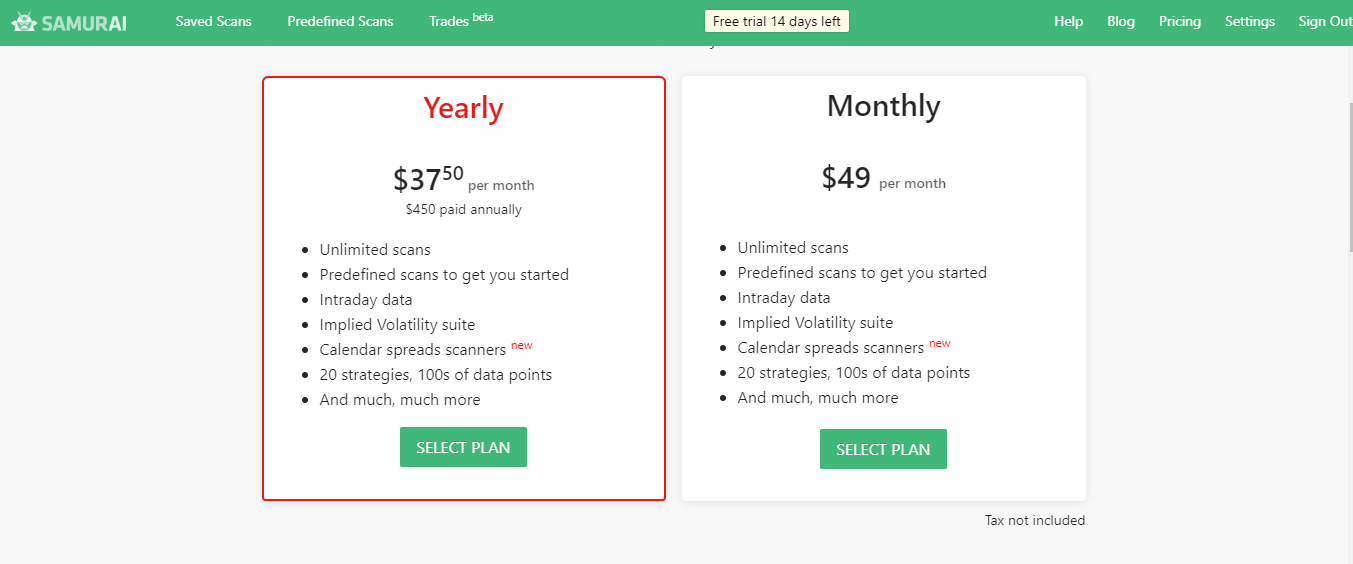
Task: Click the red Yearly plan heading
Action: [463, 108]
